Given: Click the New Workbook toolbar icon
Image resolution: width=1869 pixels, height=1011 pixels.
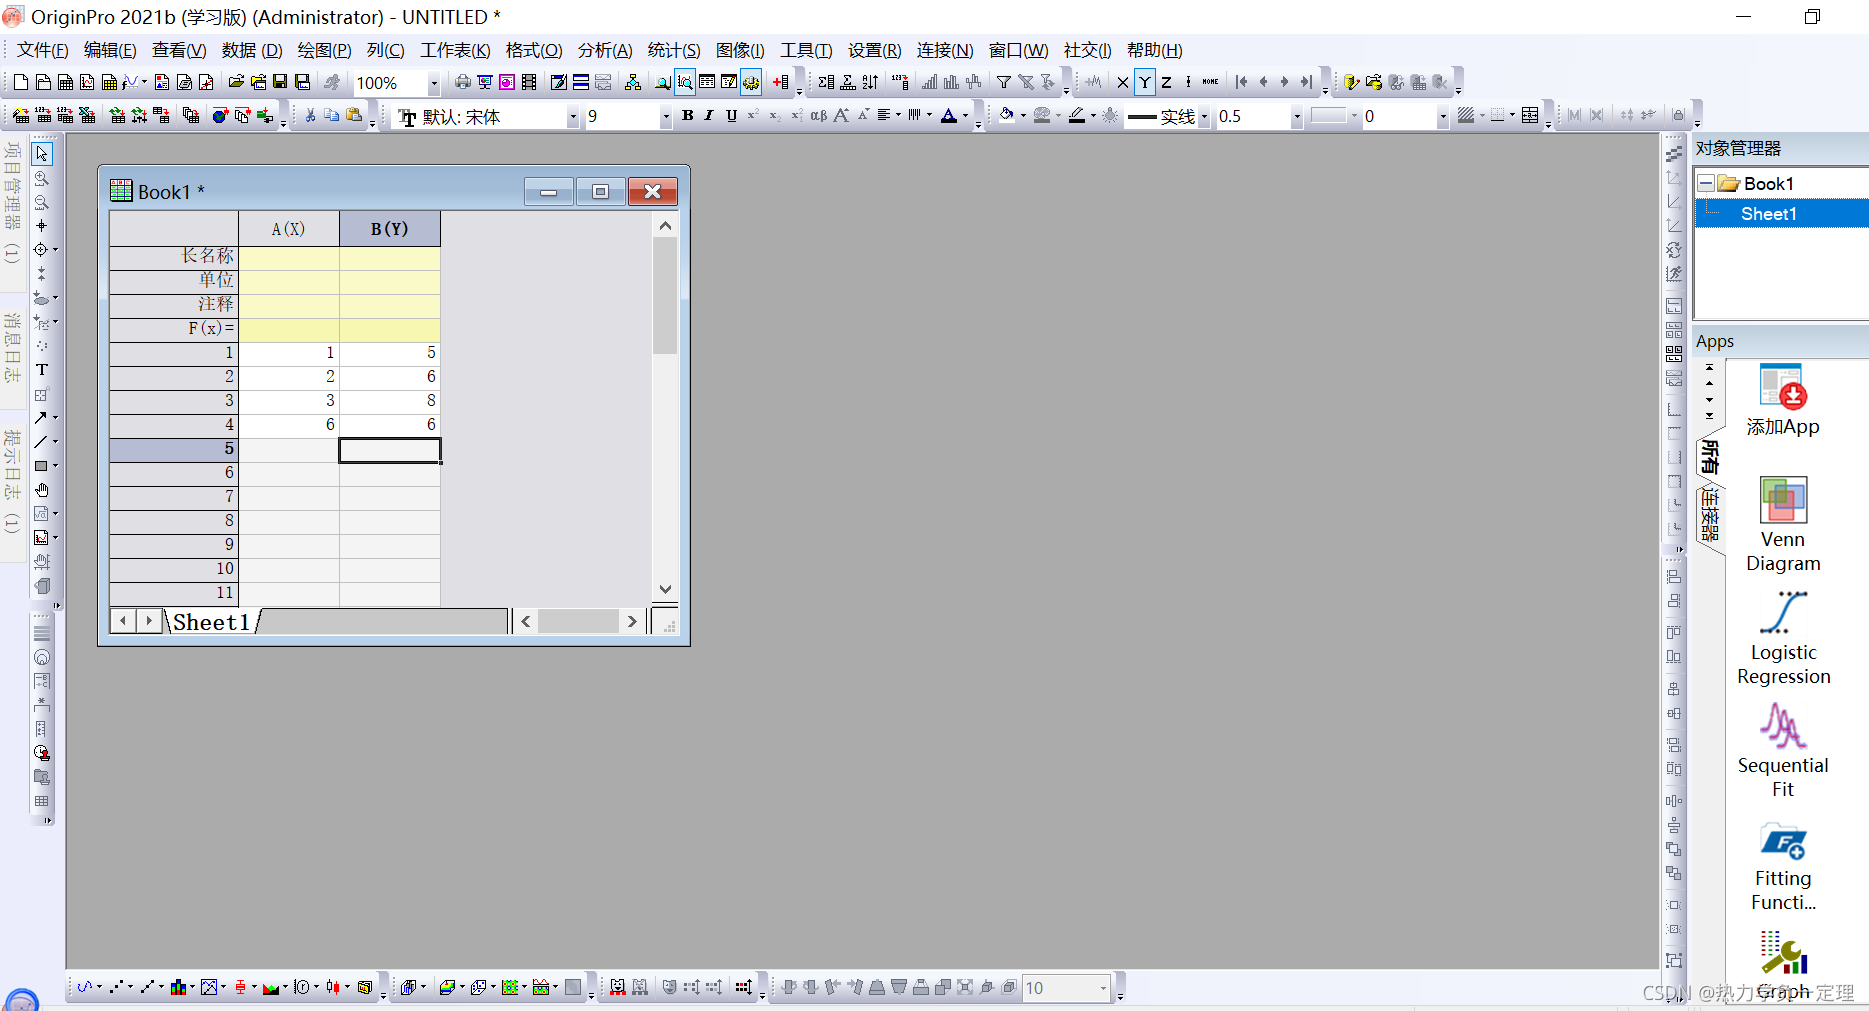Looking at the screenshot, I should click(65, 82).
